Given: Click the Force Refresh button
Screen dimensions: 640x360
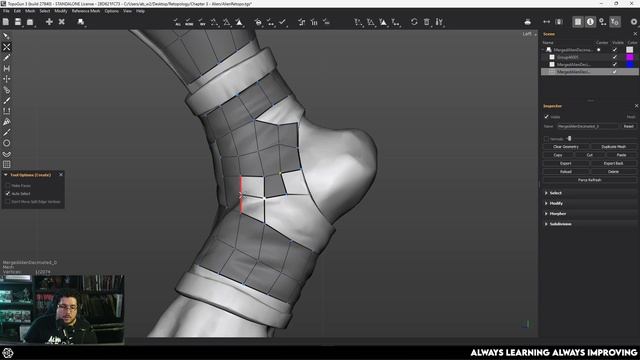Looking at the screenshot, I should point(590,180).
